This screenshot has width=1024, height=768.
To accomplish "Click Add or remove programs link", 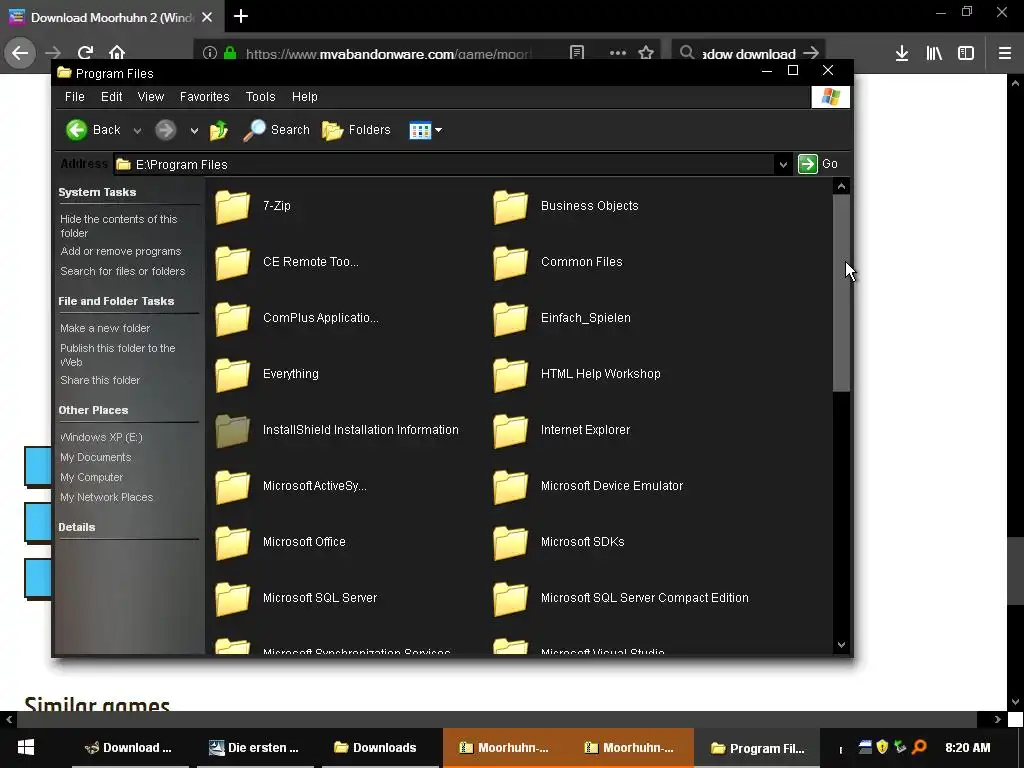I will point(121,251).
